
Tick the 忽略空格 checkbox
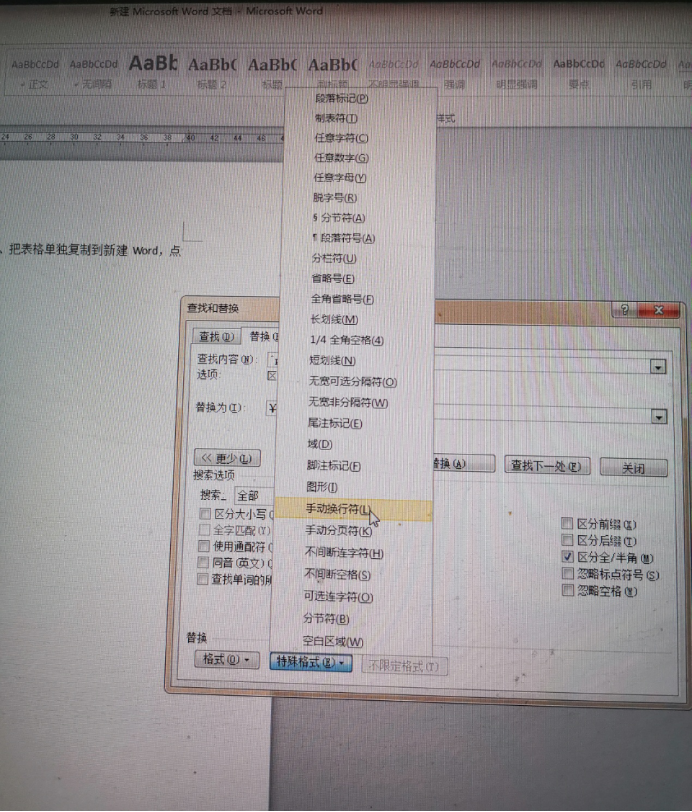(567, 592)
